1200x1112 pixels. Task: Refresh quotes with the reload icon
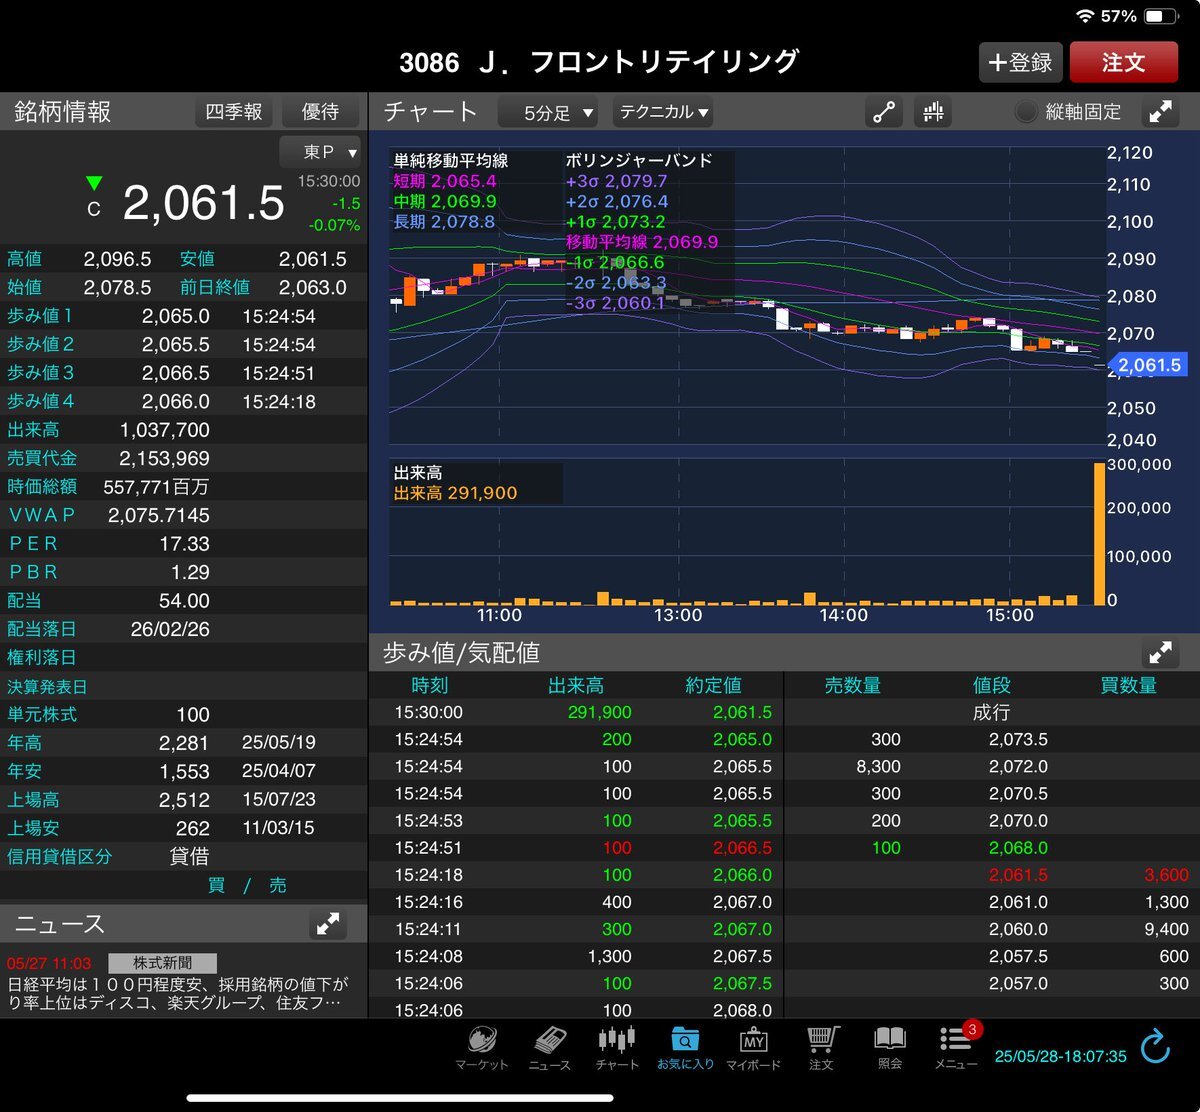(1155, 1047)
